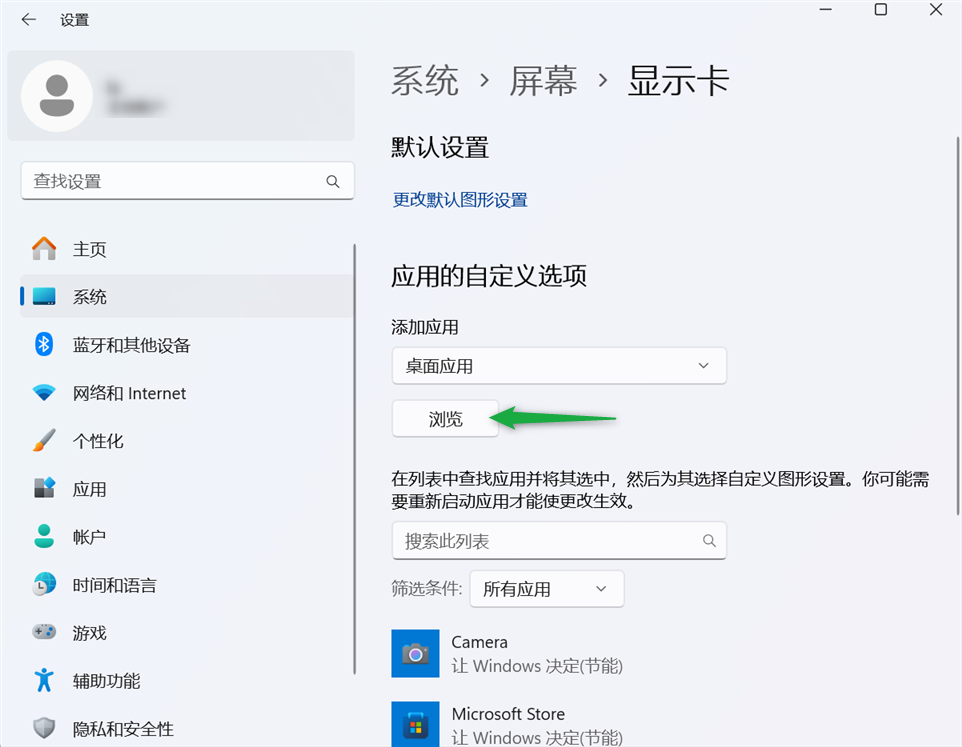Expand the 所有应用 filter dropdown
Screen dimensions: 962x747
(546, 589)
